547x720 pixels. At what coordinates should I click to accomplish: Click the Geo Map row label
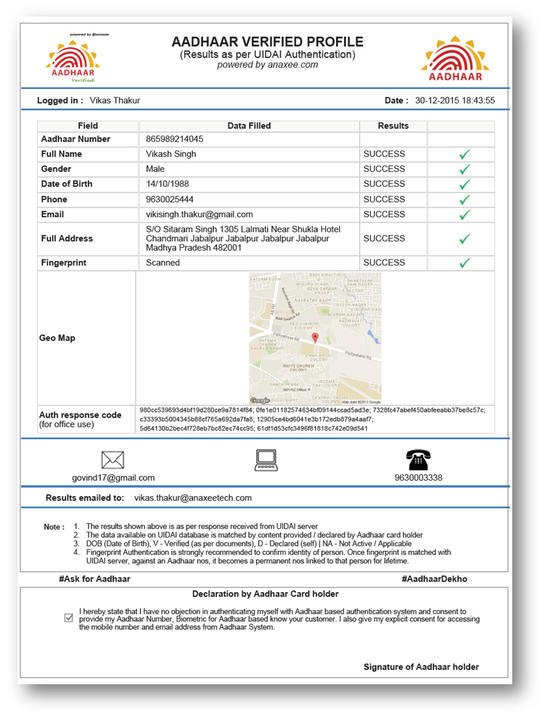pos(57,338)
